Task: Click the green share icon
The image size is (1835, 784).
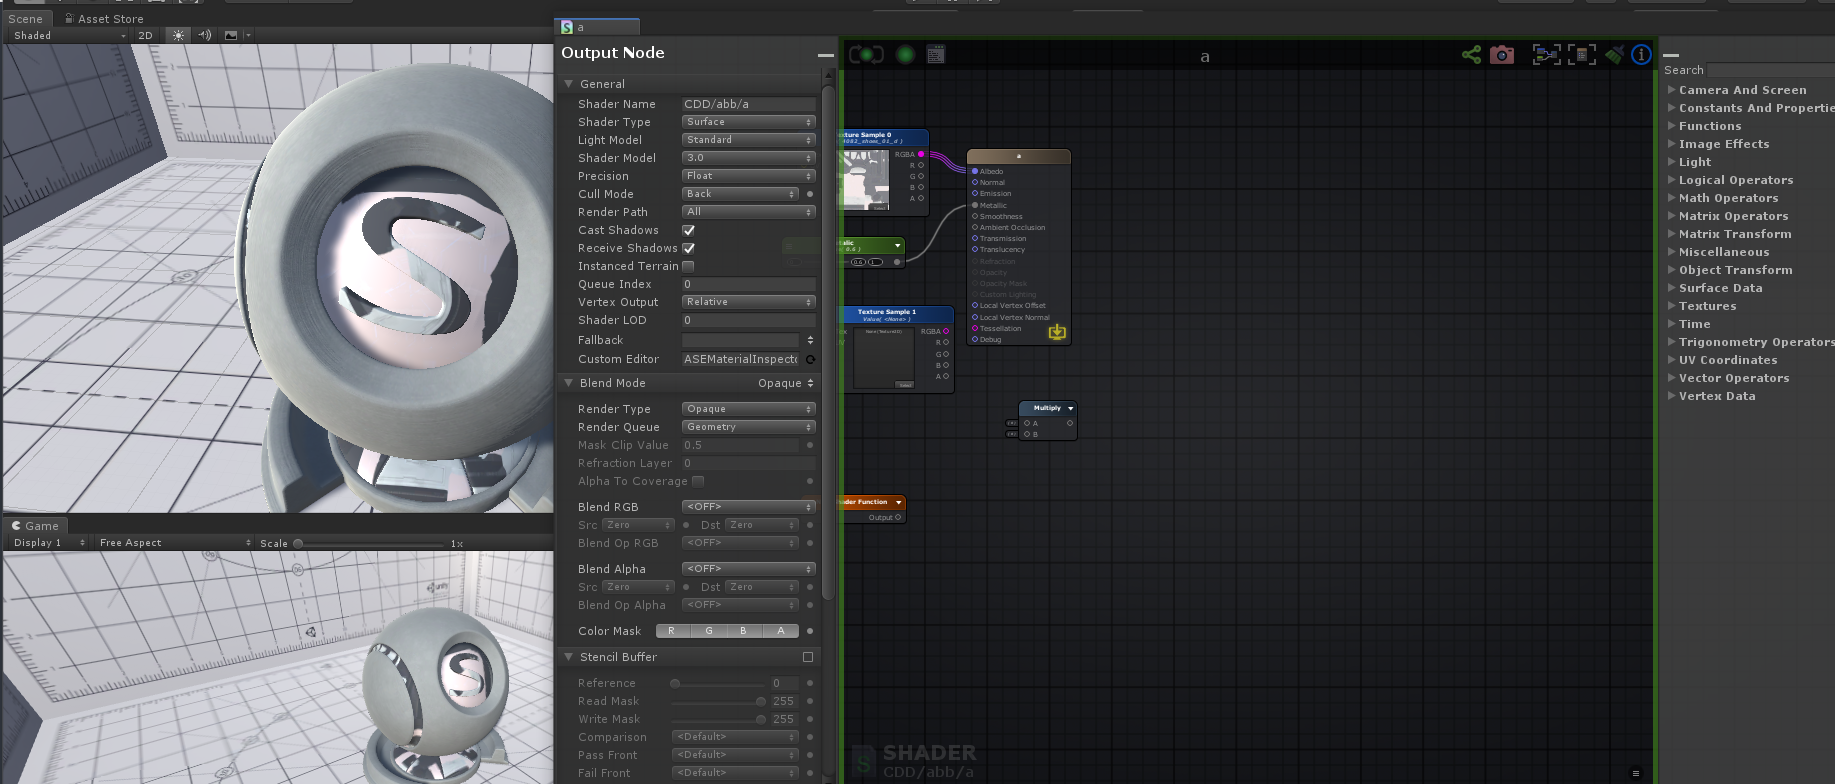Action: pyautogui.click(x=1471, y=55)
